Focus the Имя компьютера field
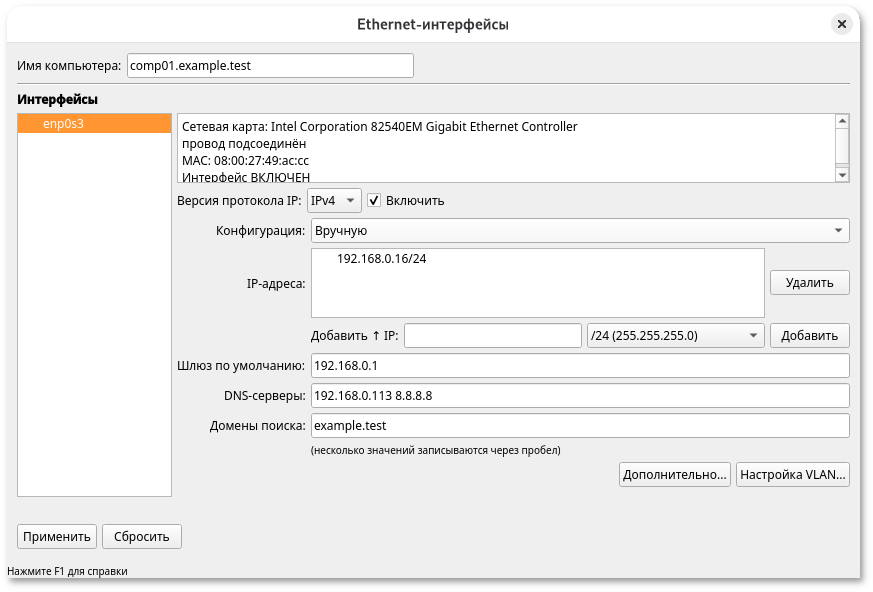Image resolution: width=873 pixels, height=592 pixels. (x=269, y=66)
